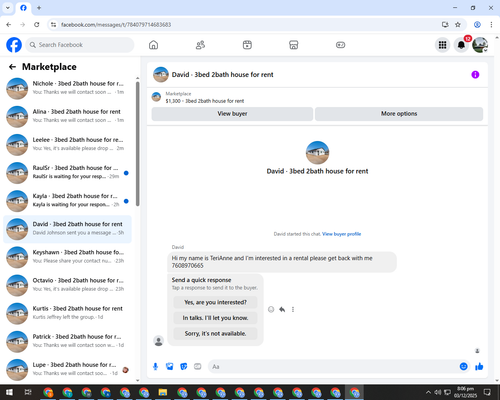
Task: Open the account profile picture menu
Action: coord(480,45)
